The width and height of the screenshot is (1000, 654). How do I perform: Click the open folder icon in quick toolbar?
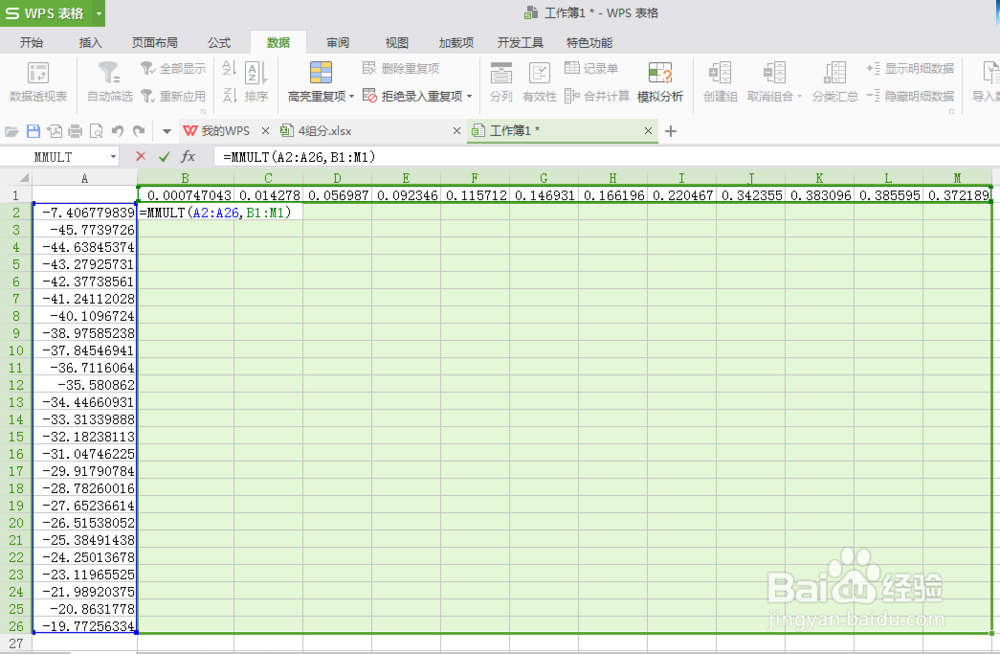[x=11, y=131]
